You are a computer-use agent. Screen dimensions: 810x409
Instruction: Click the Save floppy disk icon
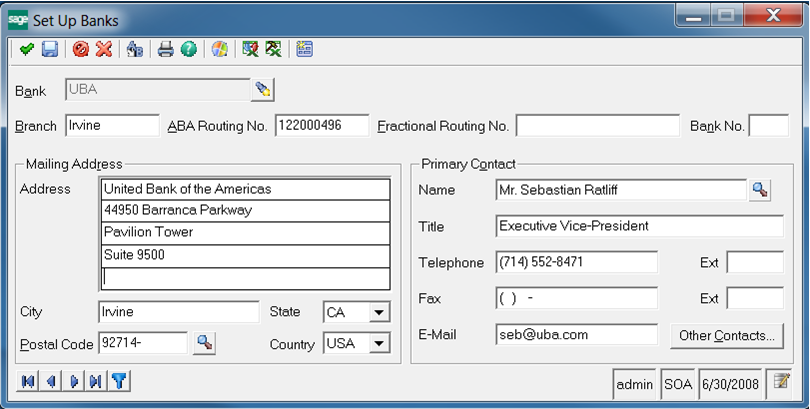pyautogui.click(x=49, y=49)
